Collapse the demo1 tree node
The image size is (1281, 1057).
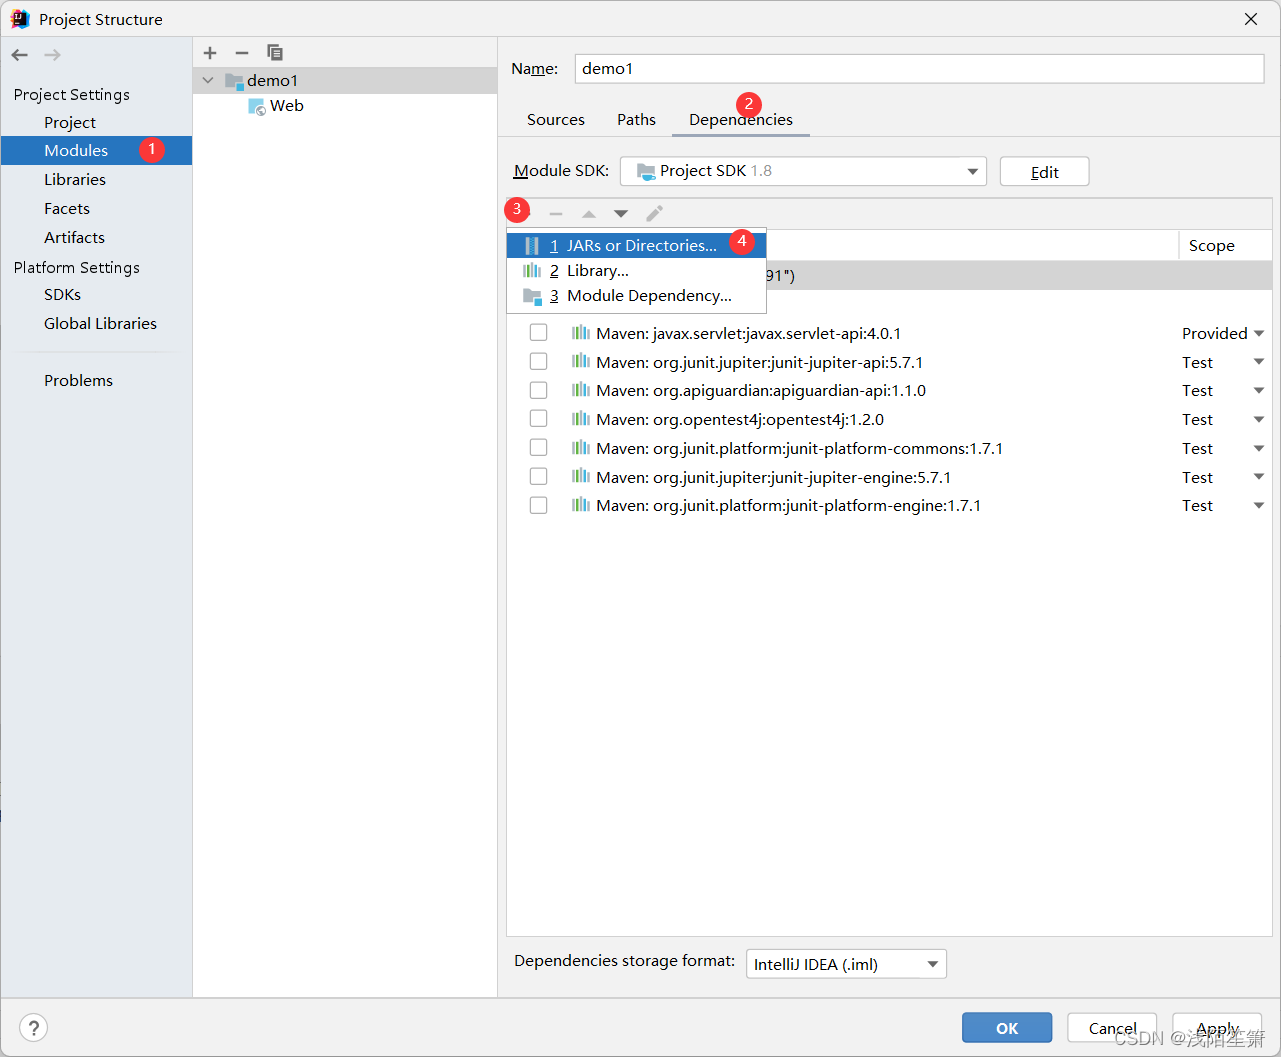coord(207,80)
